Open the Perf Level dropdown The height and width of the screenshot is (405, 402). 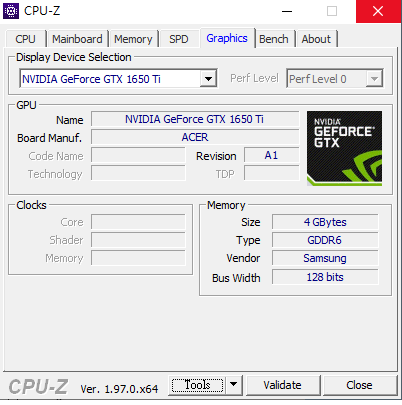335,79
